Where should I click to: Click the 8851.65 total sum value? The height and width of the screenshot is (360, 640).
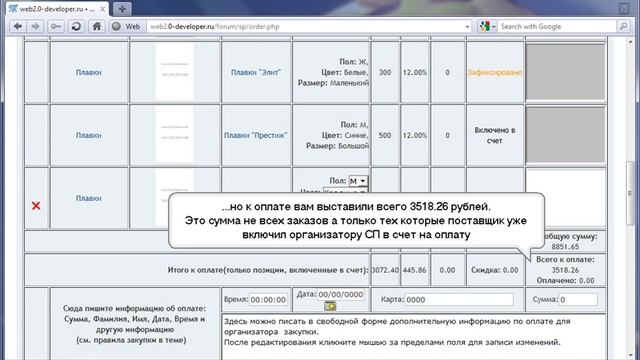coord(565,247)
